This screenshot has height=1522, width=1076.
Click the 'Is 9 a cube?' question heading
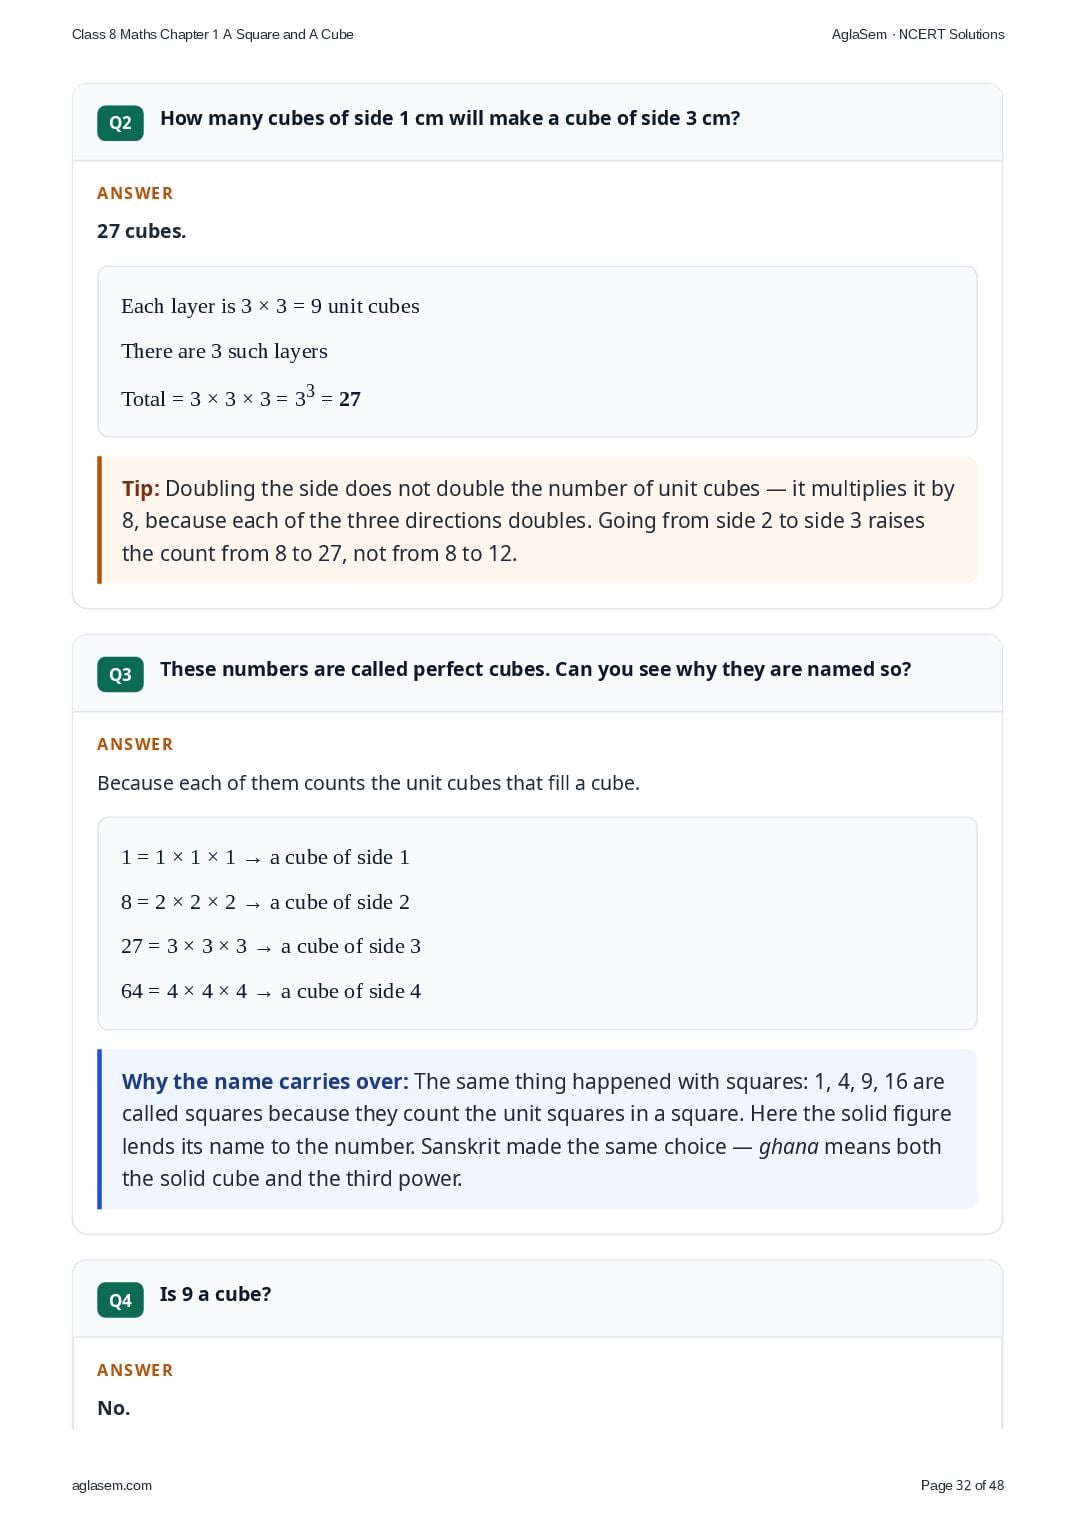coord(215,1294)
